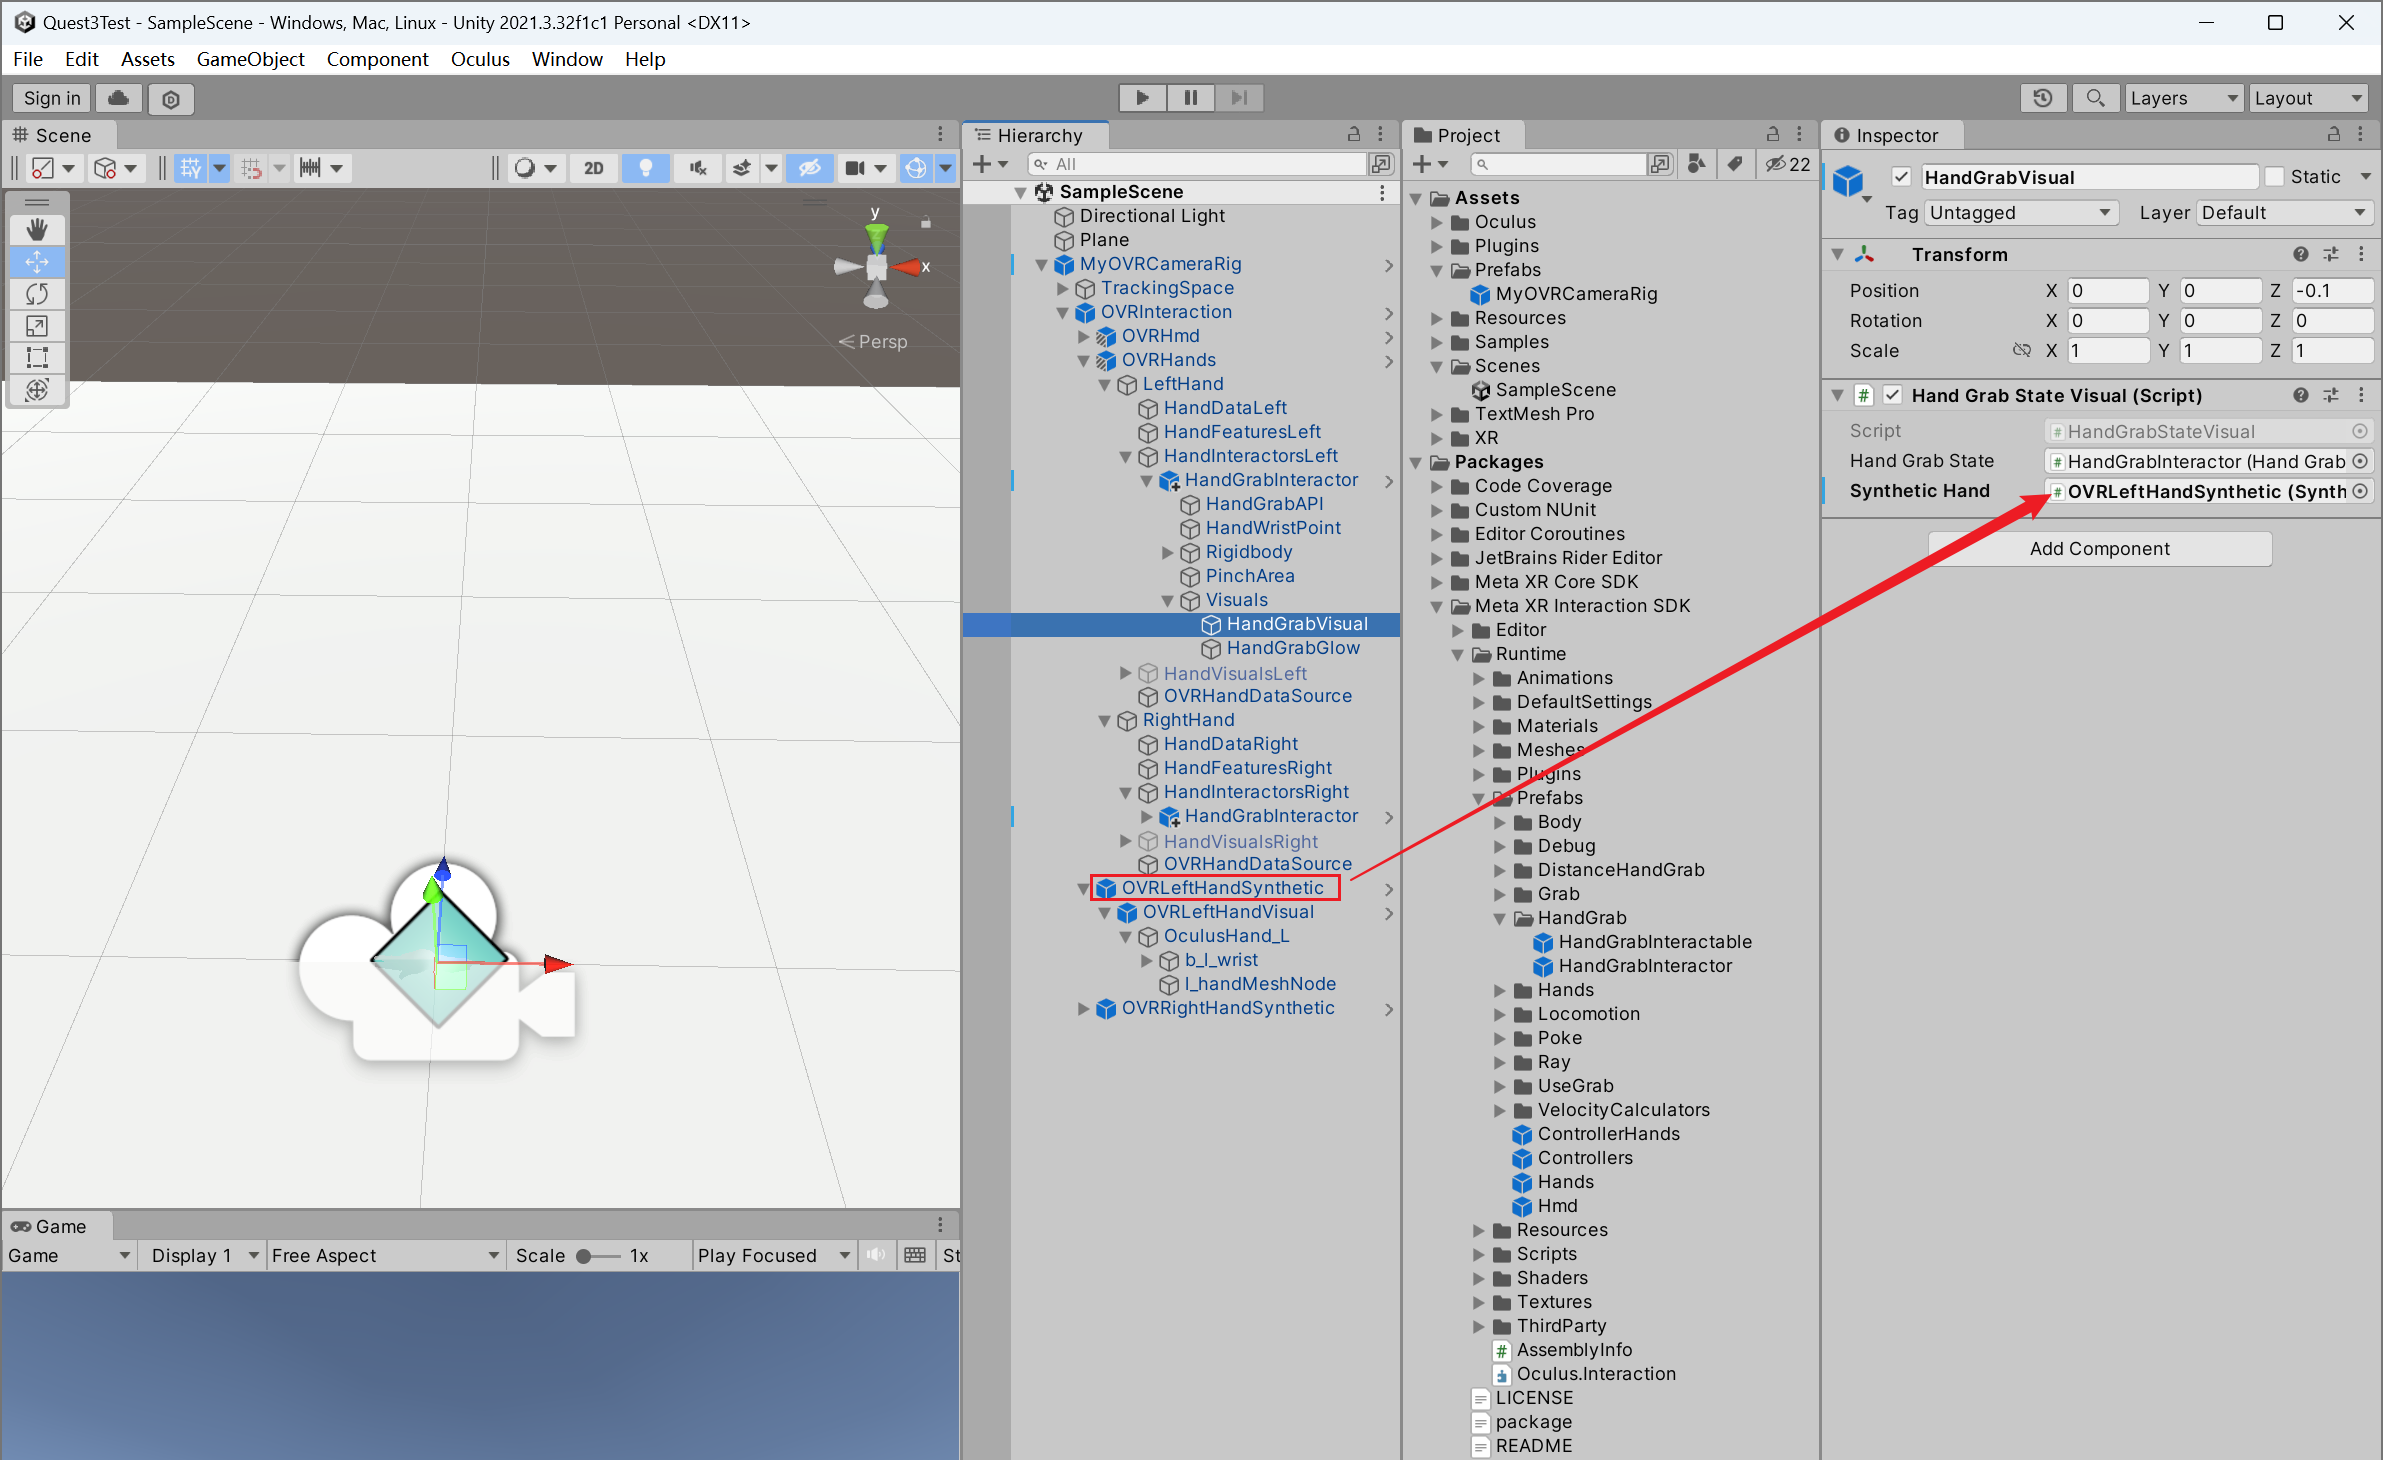Click the Sign in button
This screenshot has height=1460, width=2383.
(52, 98)
